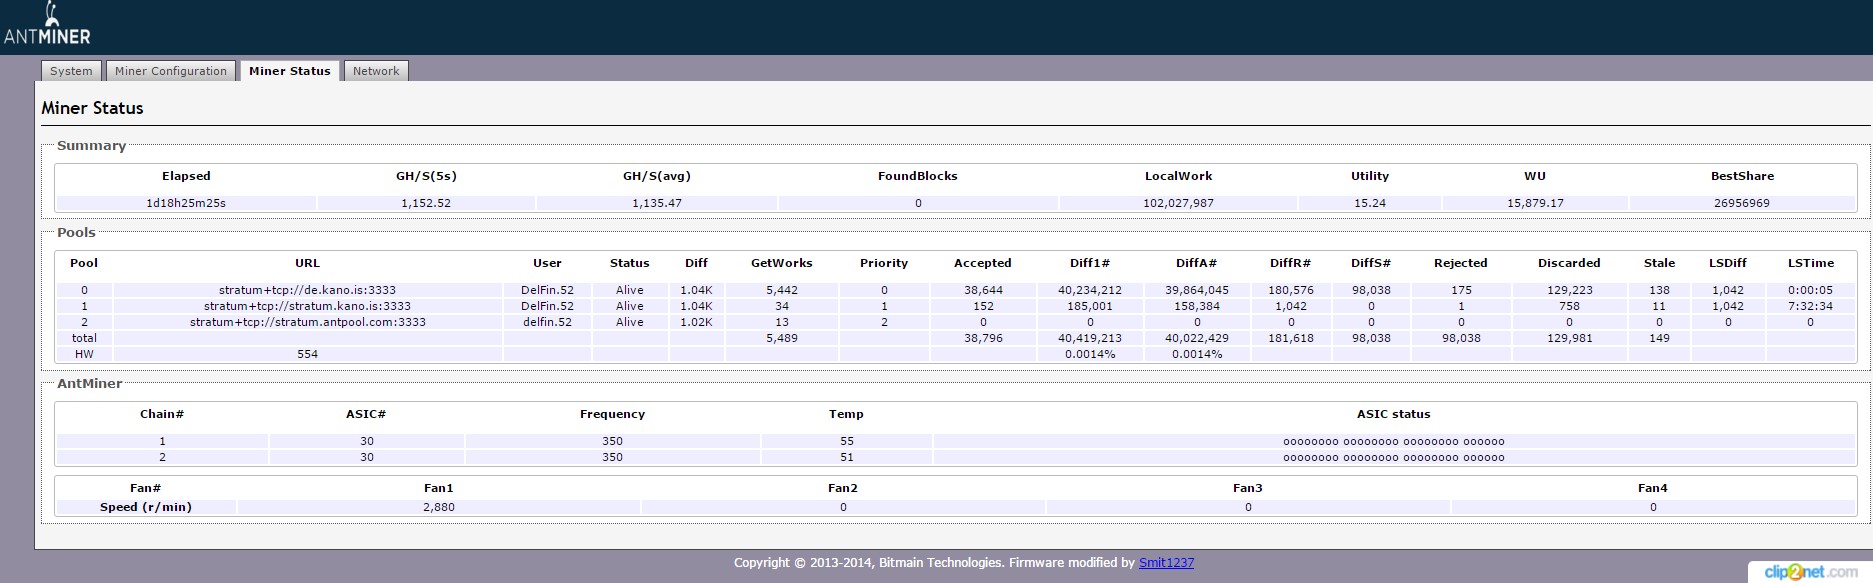Select the GH/S(5s) value 1,152.52
The height and width of the screenshot is (583, 1873).
(426, 203)
